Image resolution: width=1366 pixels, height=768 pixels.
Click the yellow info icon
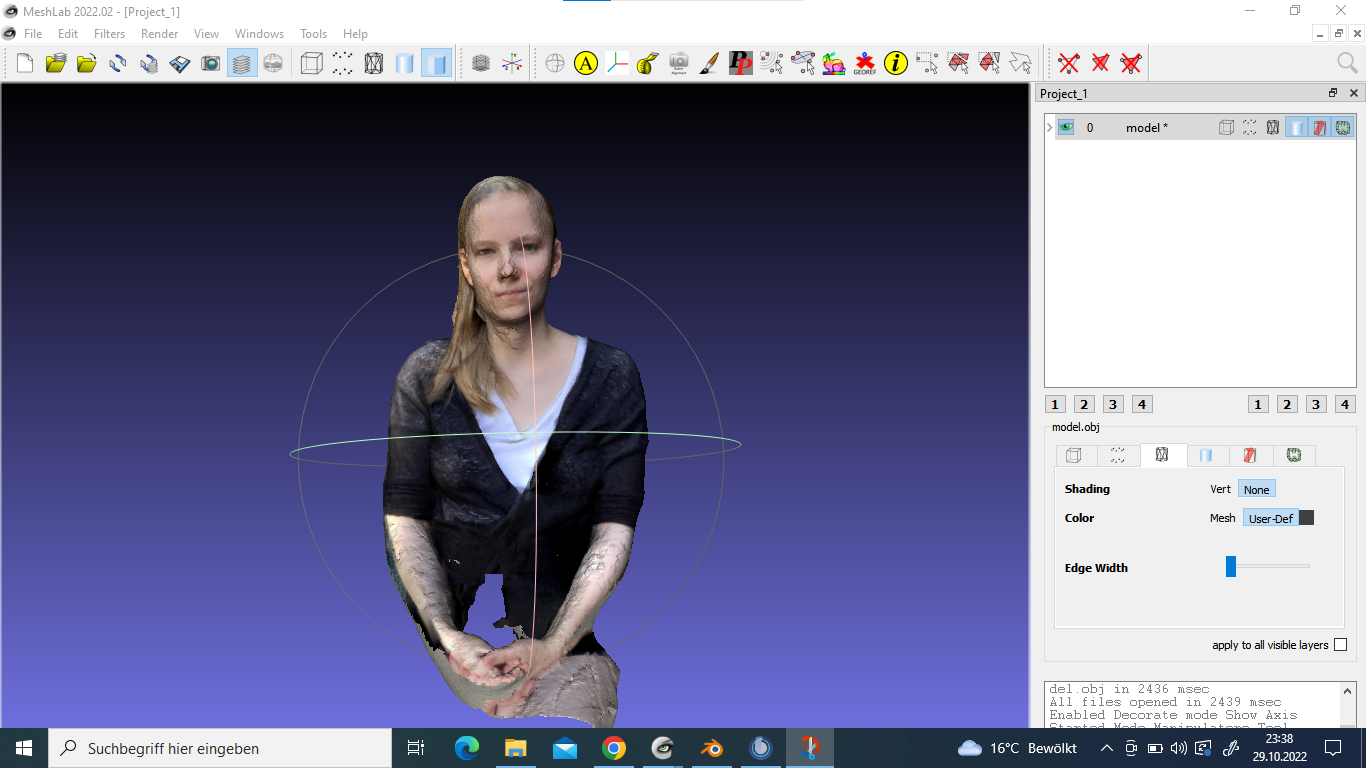point(896,64)
